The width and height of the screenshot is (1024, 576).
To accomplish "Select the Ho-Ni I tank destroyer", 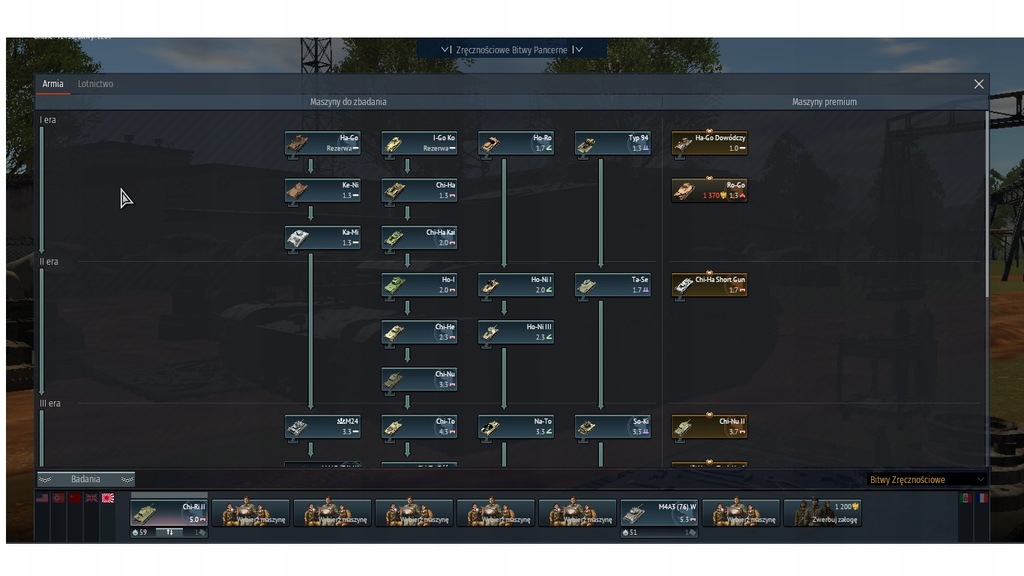I will [x=516, y=285].
